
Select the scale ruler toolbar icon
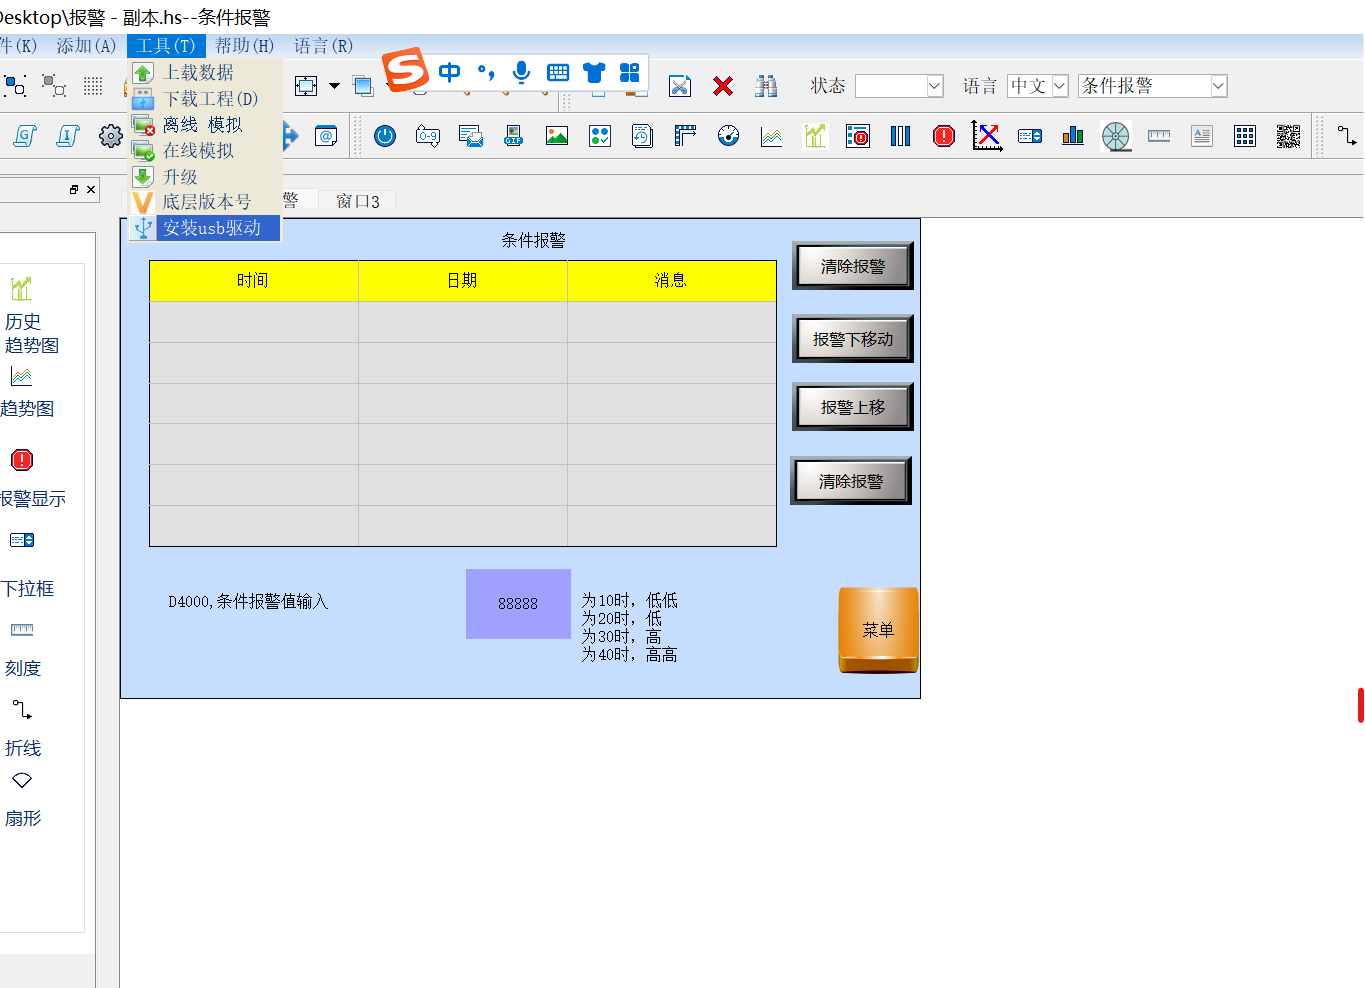[x=1159, y=136]
